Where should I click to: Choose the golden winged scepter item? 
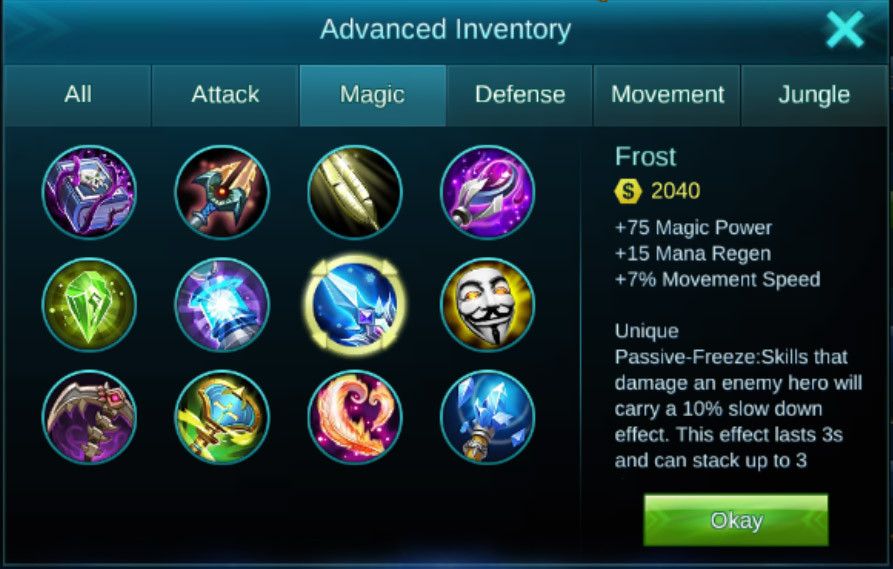(222, 417)
